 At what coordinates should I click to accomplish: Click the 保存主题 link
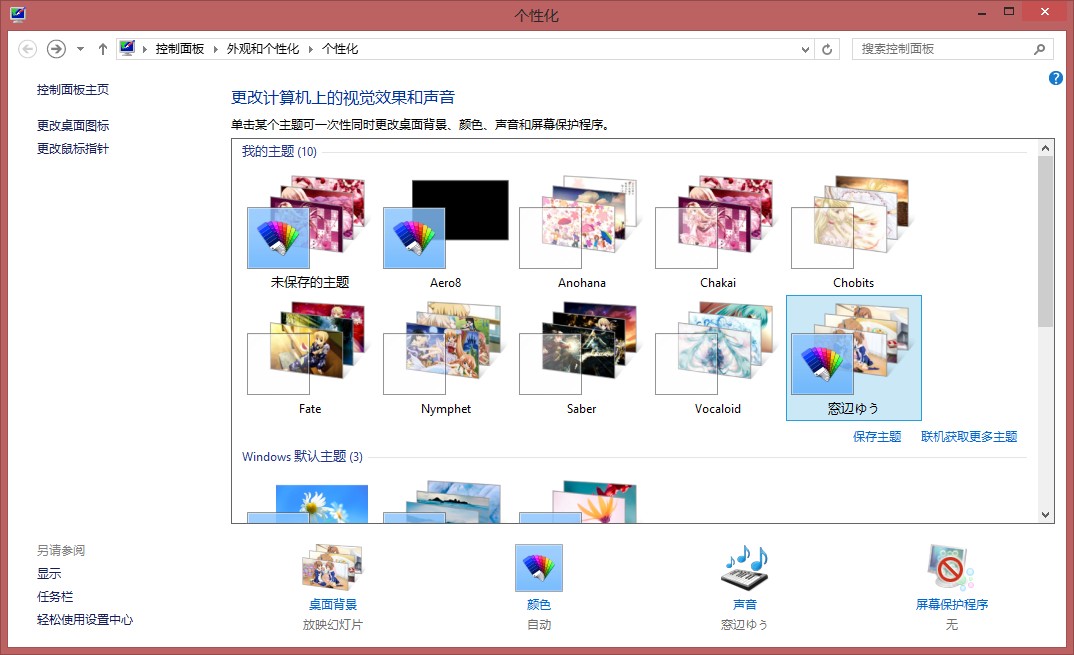point(877,437)
